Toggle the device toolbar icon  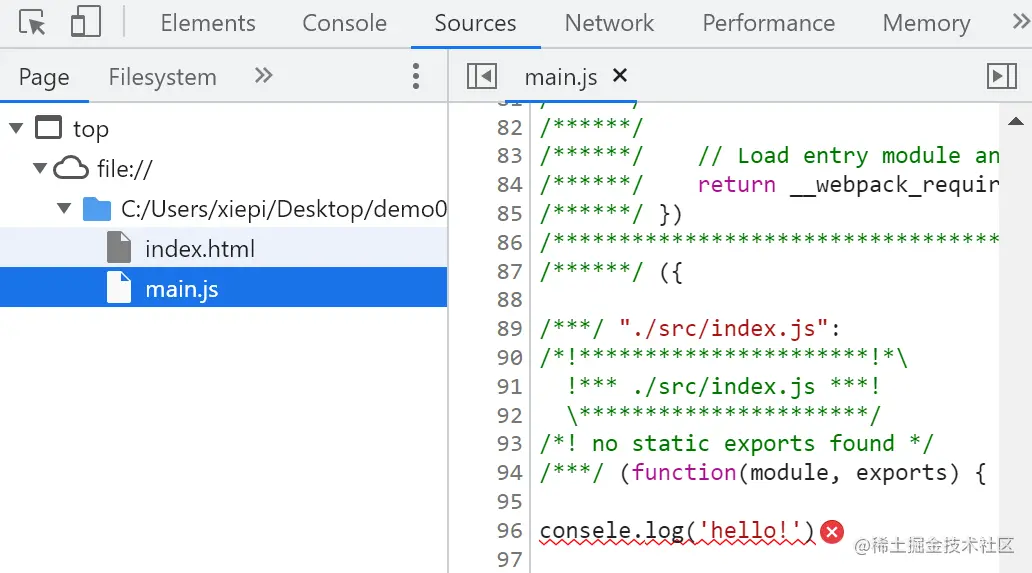click(86, 22)
